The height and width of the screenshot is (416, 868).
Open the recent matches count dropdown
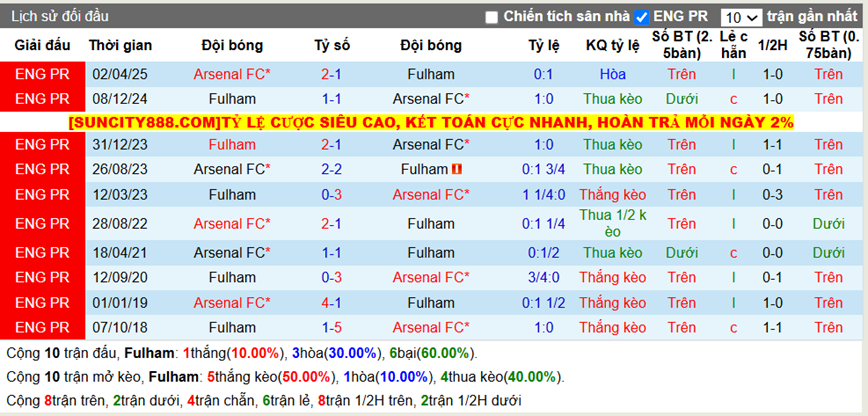point(741,17)
